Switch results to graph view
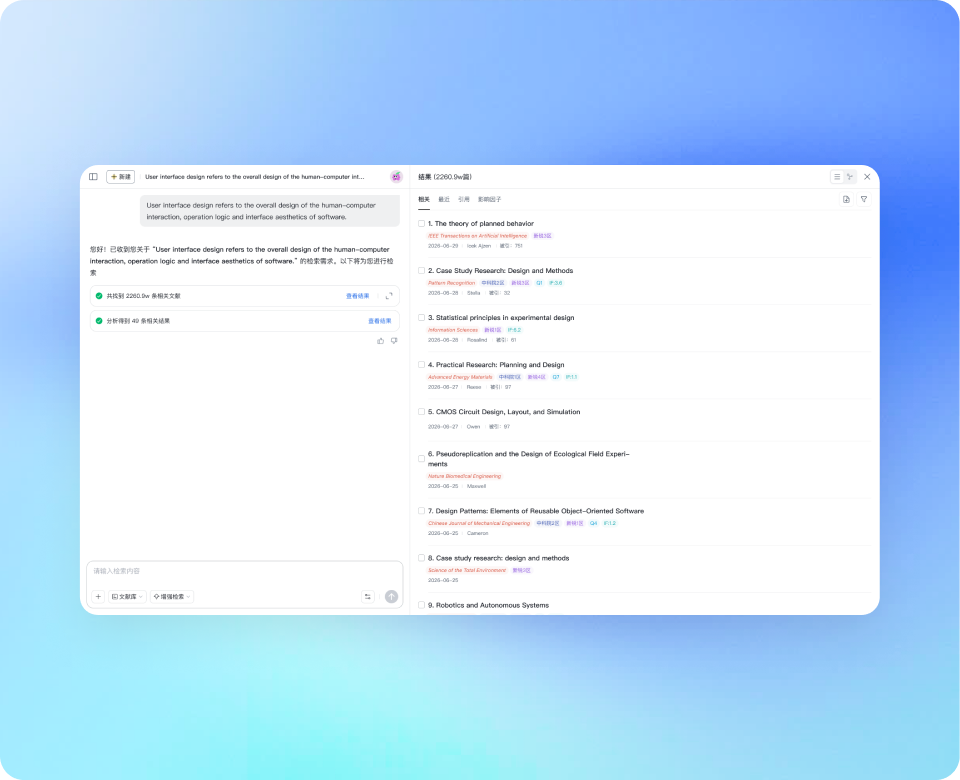The height and width of the screenshot is (780, 960). [x=850, y=177]
